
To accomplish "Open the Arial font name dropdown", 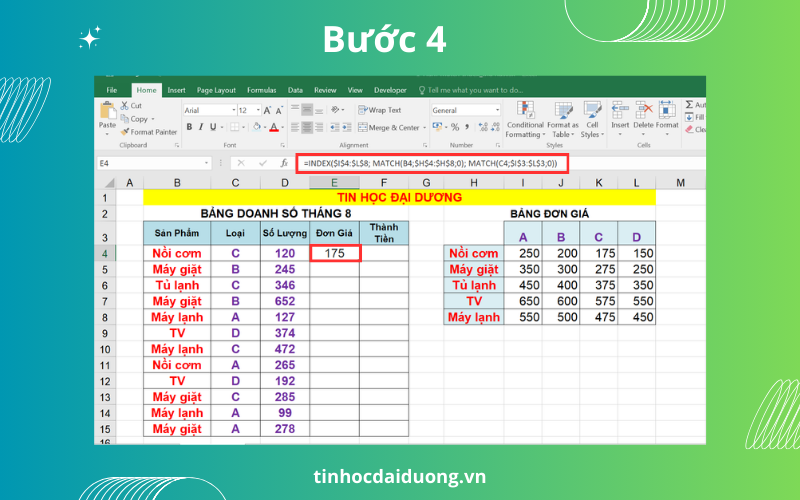I will (234, 110).
